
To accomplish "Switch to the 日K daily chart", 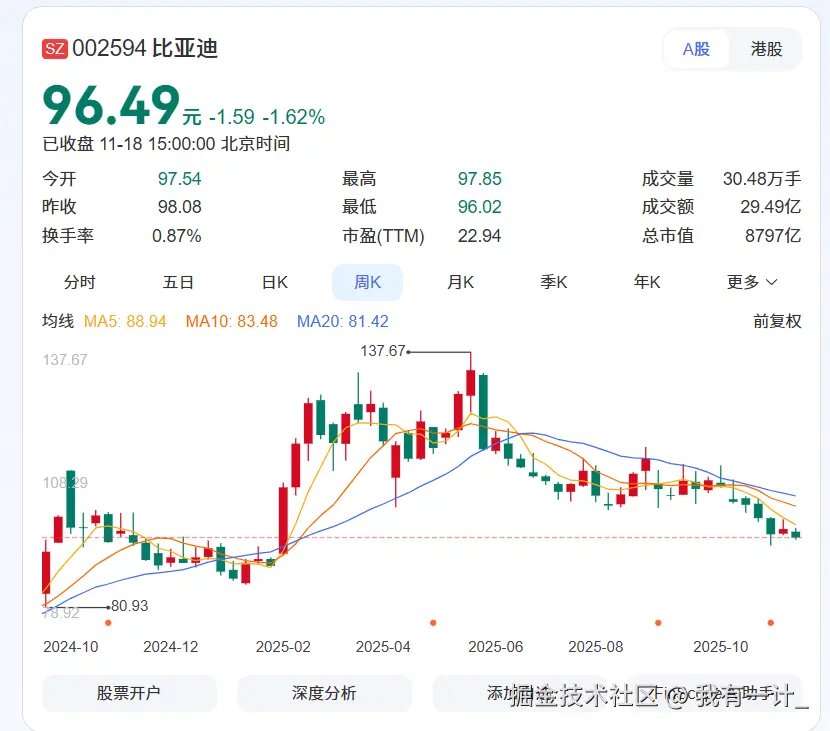I will (273, 282).
